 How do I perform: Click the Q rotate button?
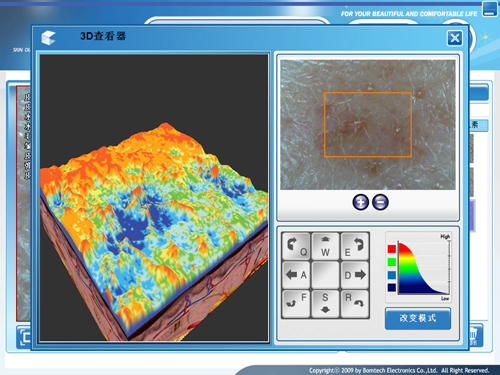coord(296,246)
